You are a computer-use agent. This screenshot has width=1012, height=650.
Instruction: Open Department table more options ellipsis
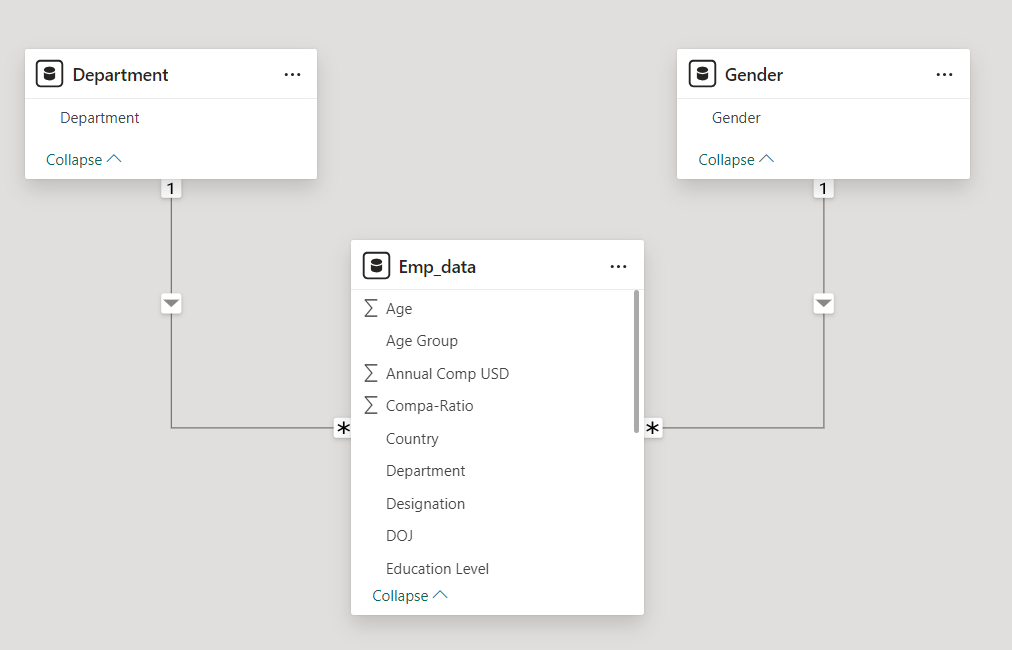point(292,75)
